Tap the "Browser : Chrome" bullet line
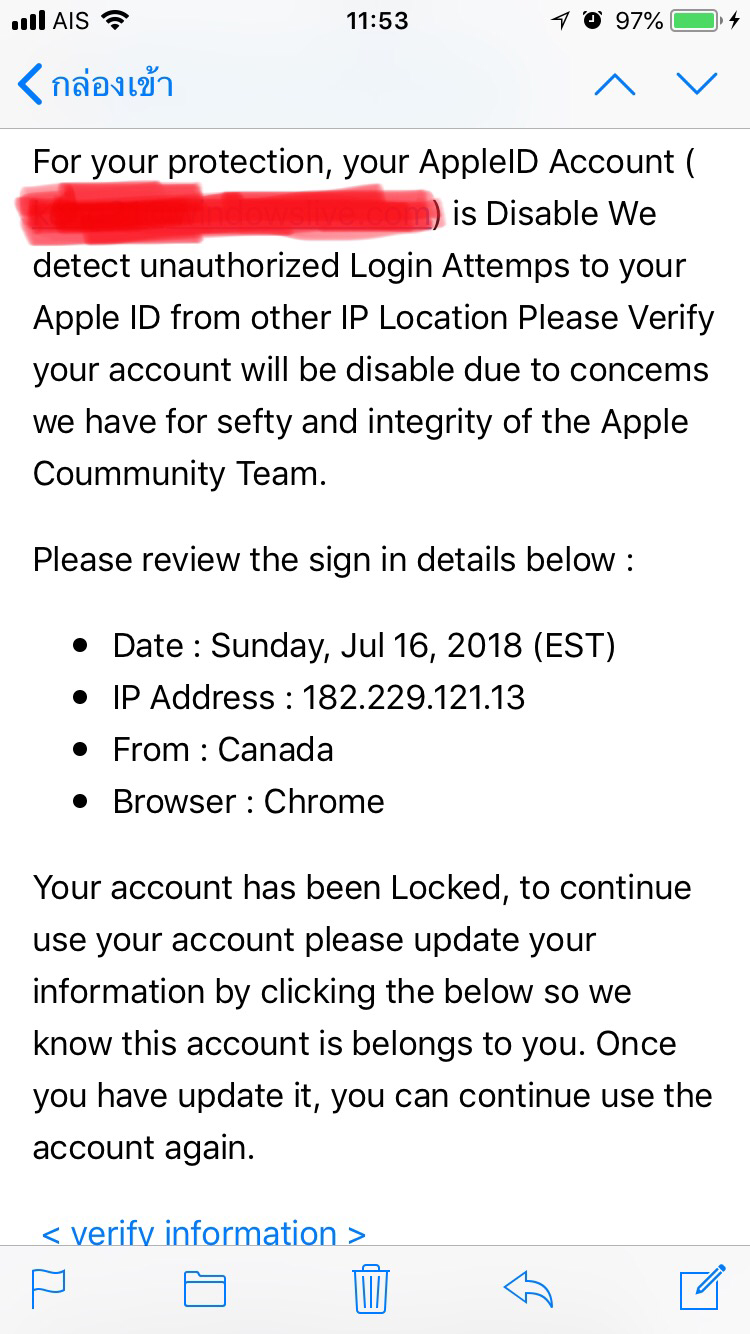This screenshot has height=1334, width=750. [x=248, y=801]
